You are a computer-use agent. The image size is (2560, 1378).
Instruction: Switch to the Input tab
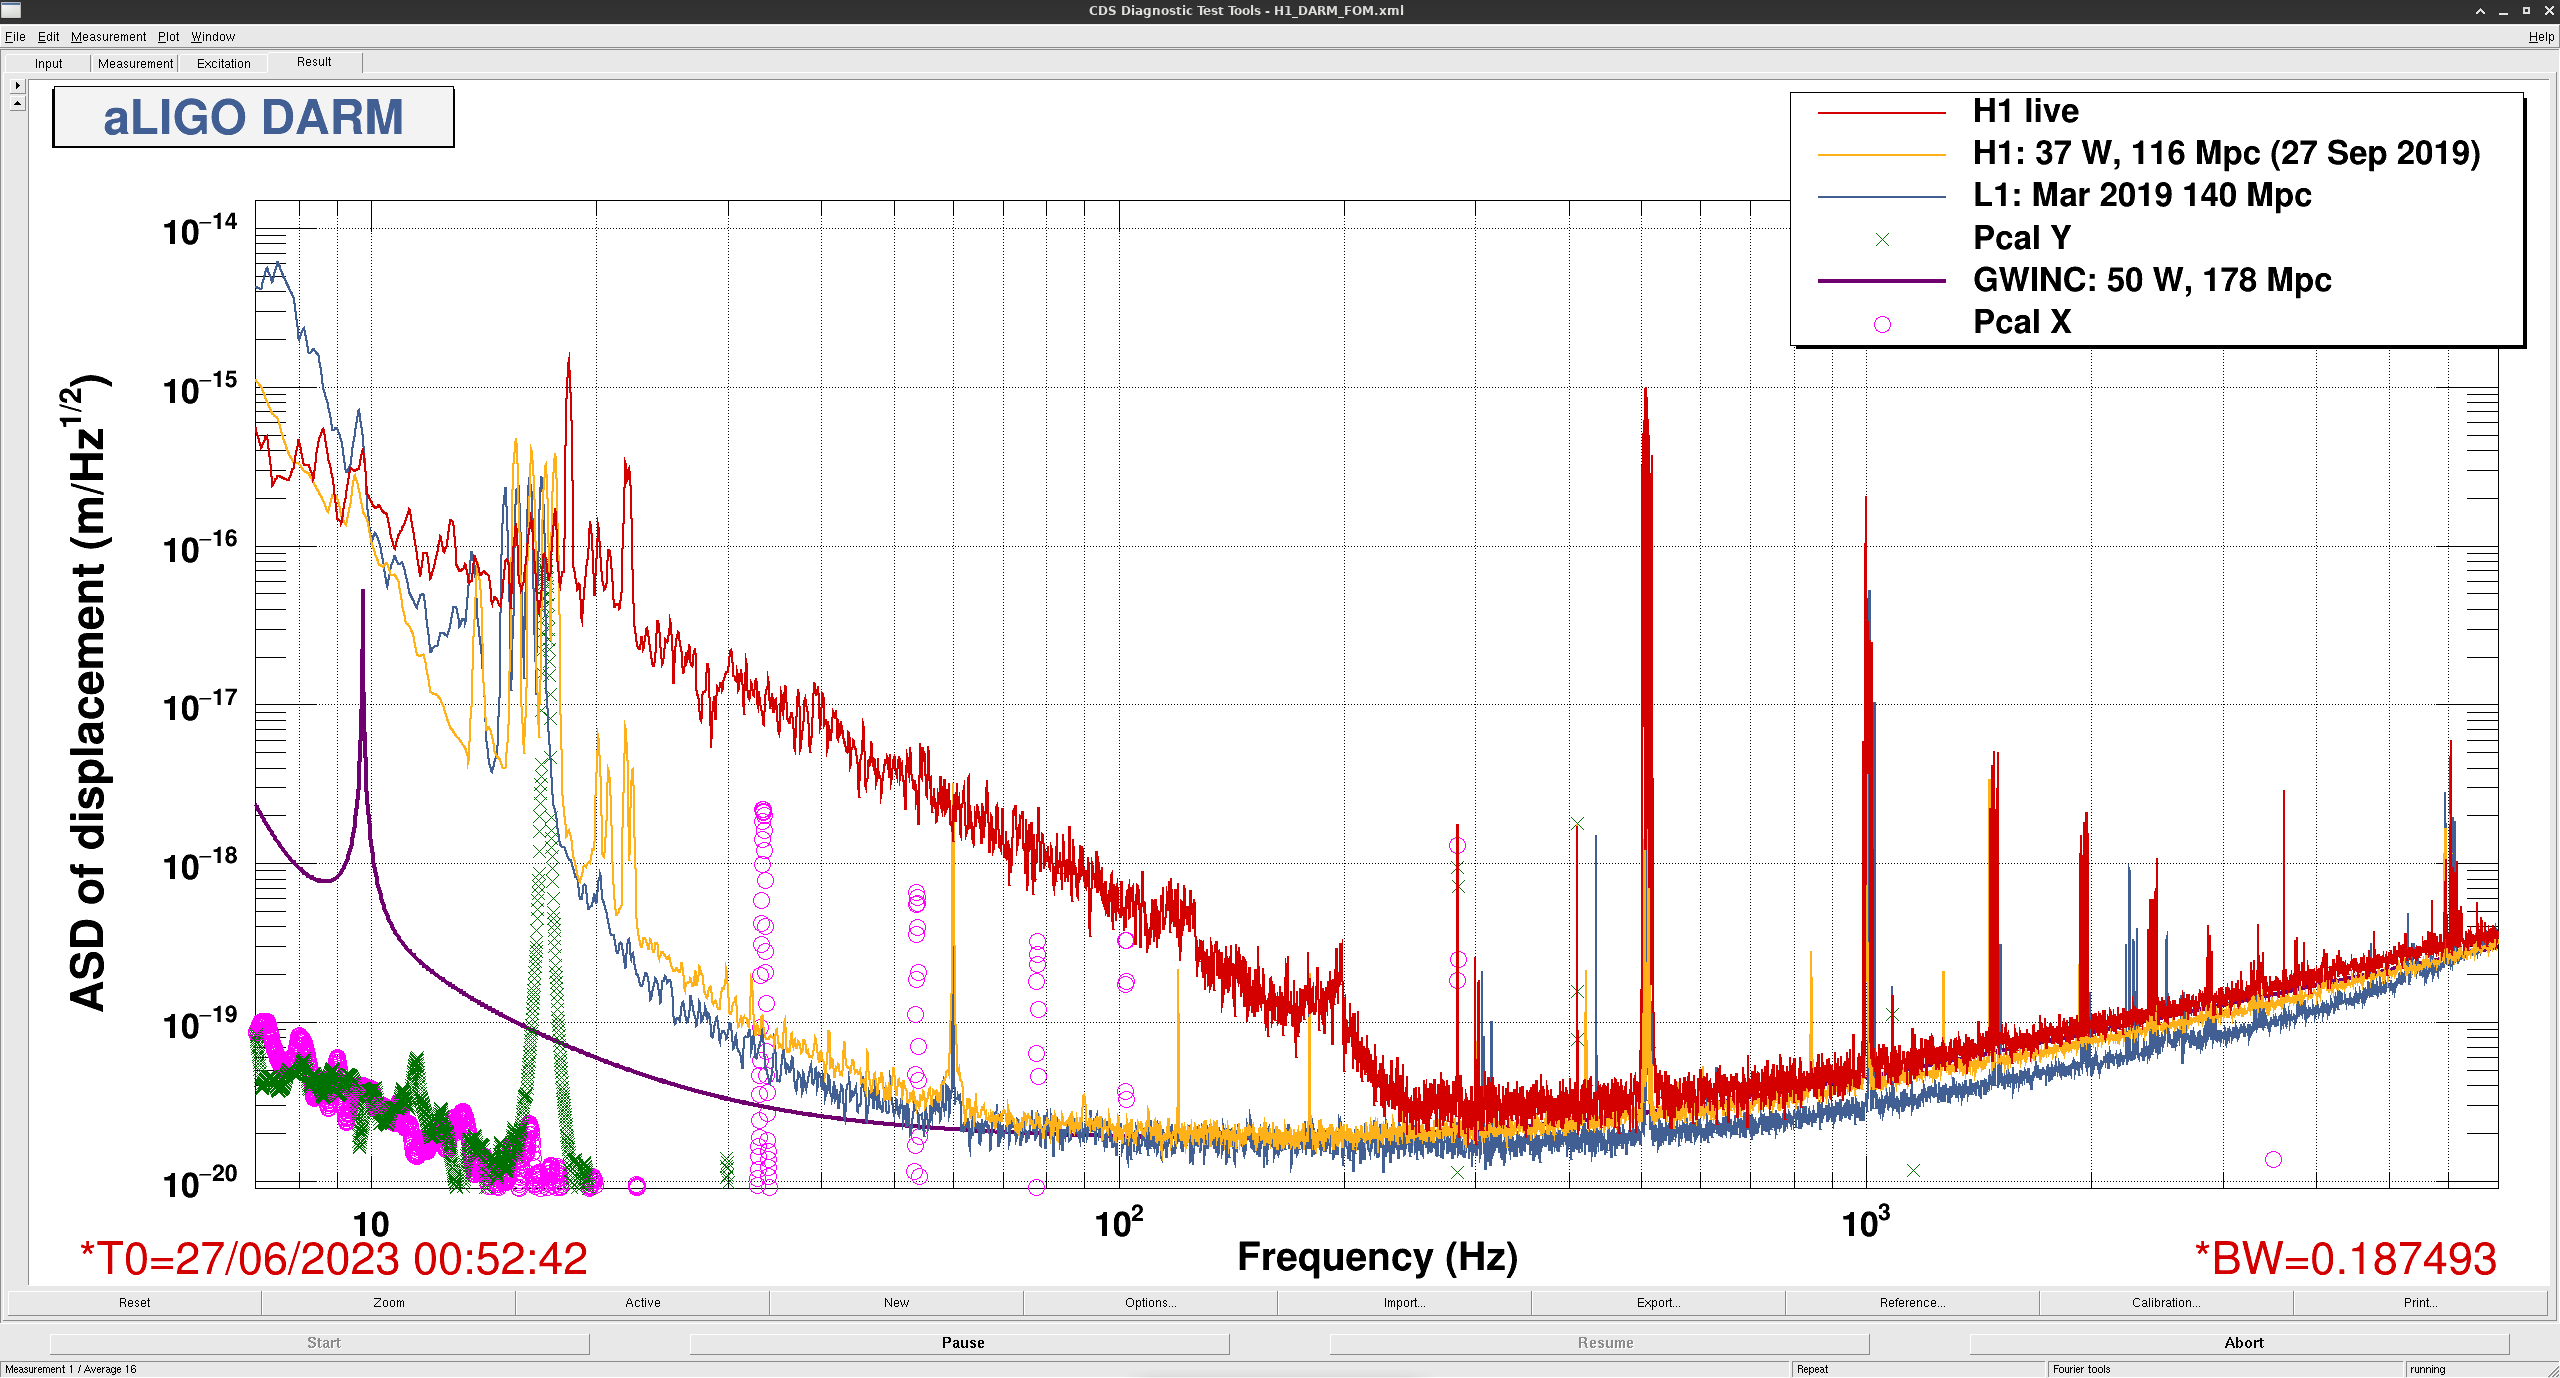tap(48, 63)
